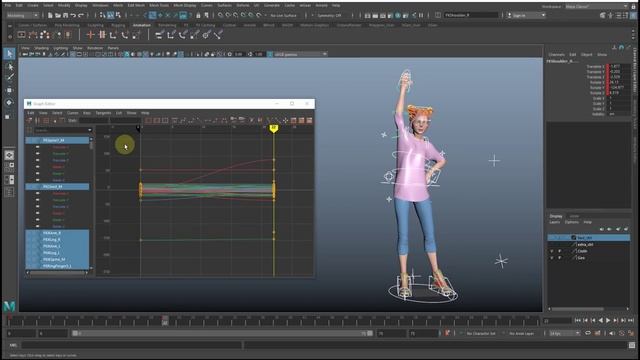Click the New Scene icon
Screen dimensions: 640x360
pyautogui.click(x=50, y=15)
